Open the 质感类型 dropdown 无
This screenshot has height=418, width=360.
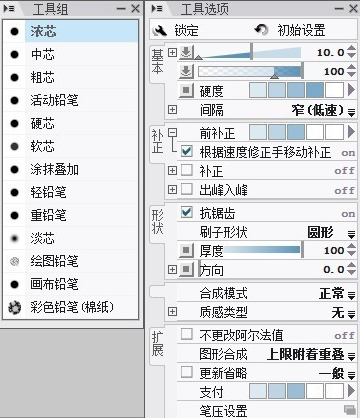[343, 313]
